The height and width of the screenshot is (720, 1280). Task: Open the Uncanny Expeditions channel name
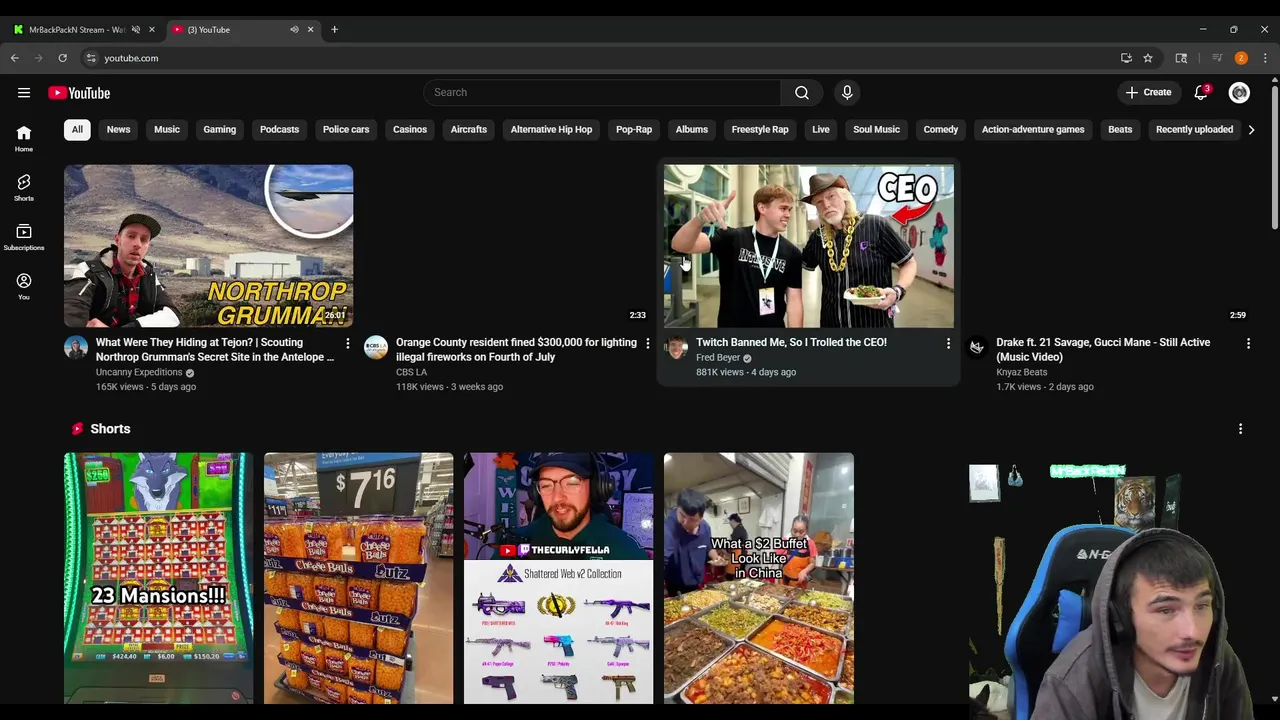[139, 373]
